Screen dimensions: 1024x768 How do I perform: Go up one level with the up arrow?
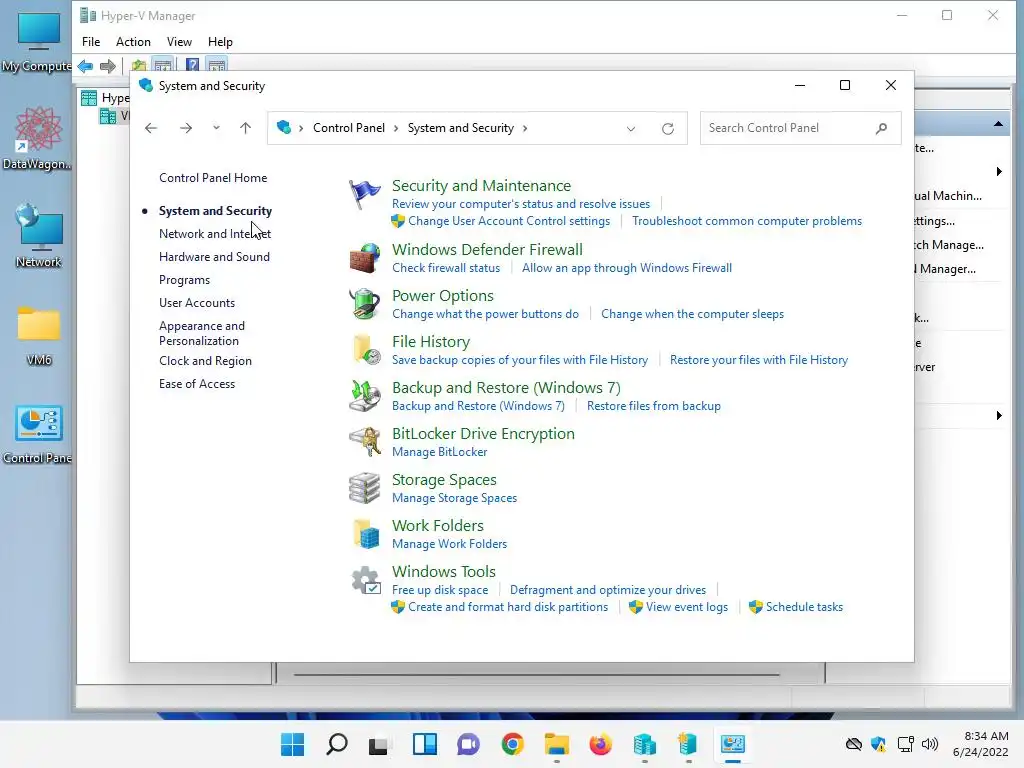(246, 128)
